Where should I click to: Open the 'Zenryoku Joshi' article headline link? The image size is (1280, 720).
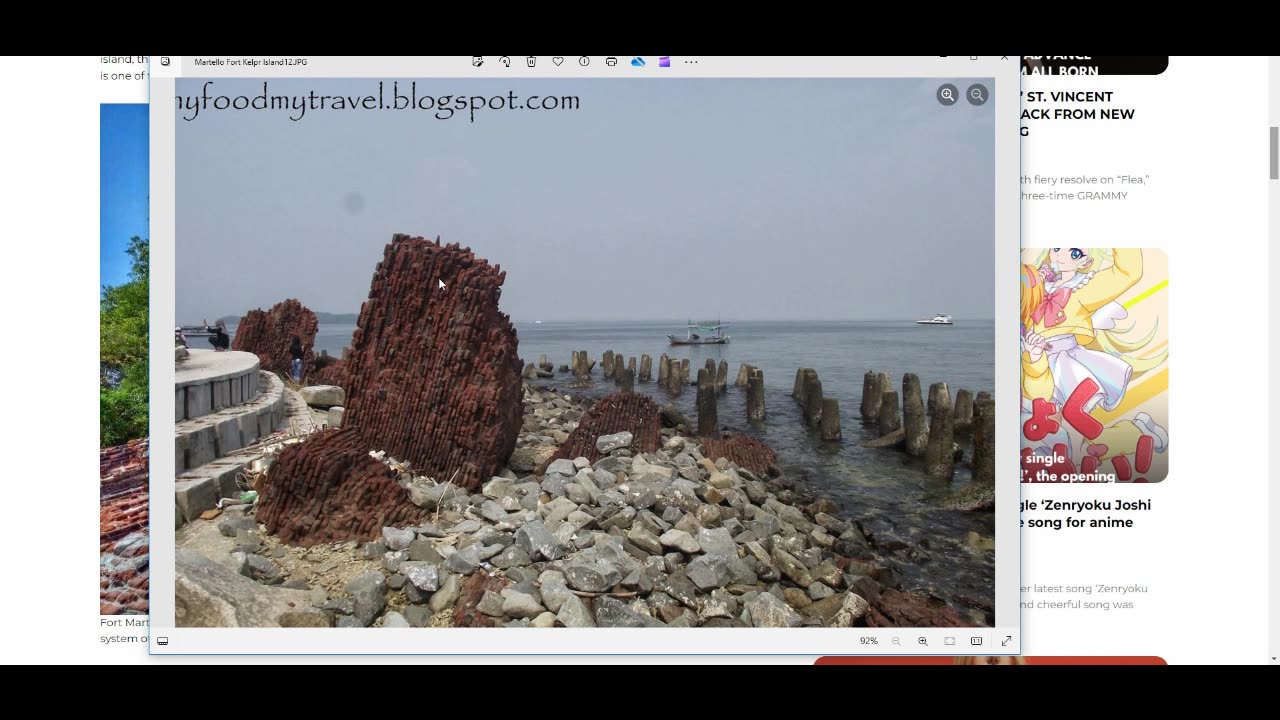coord(1086,514)
